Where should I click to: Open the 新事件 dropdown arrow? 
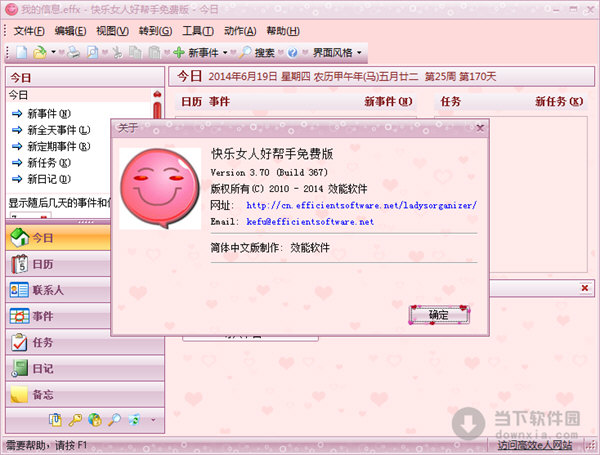[x=225, y=52]
